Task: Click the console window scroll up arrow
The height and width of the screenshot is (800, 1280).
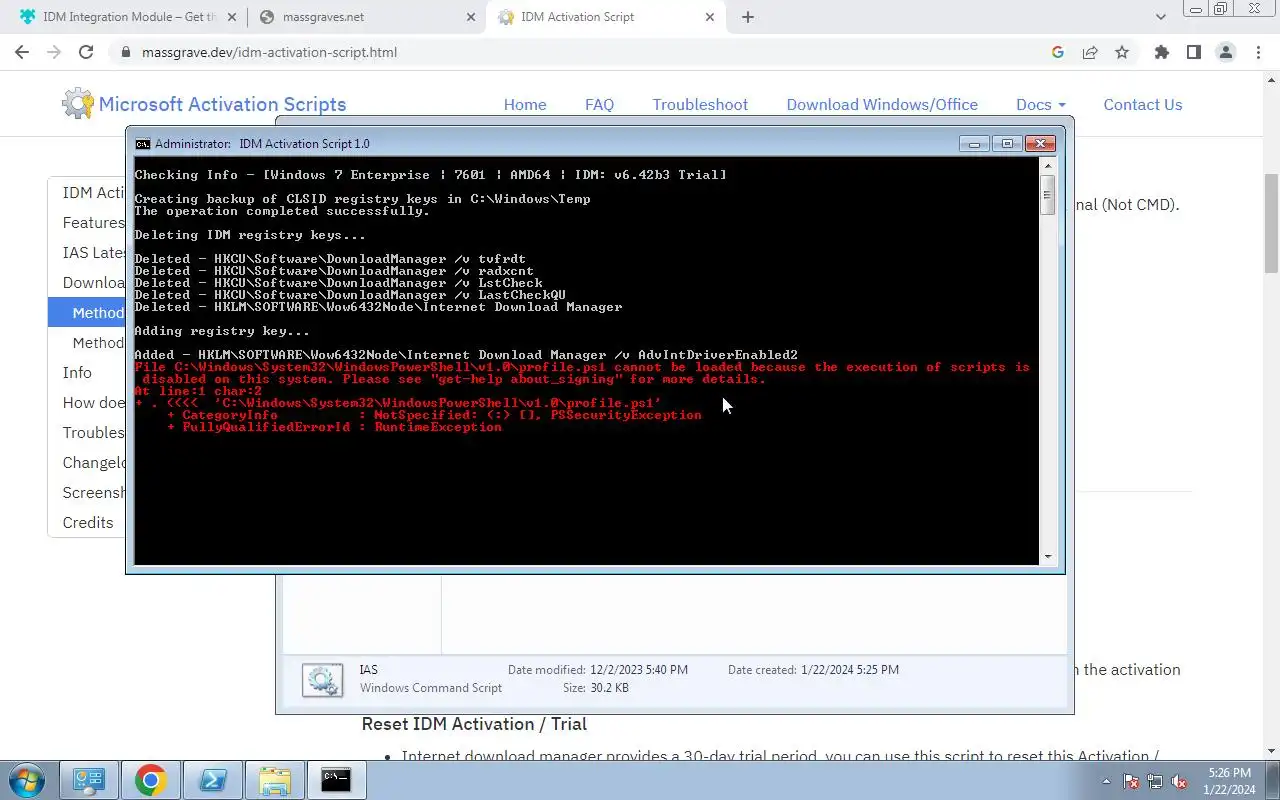Action: click(1048, 167)
